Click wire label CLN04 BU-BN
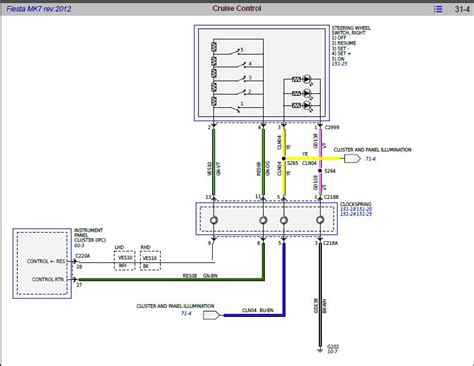 click(258, 310)
